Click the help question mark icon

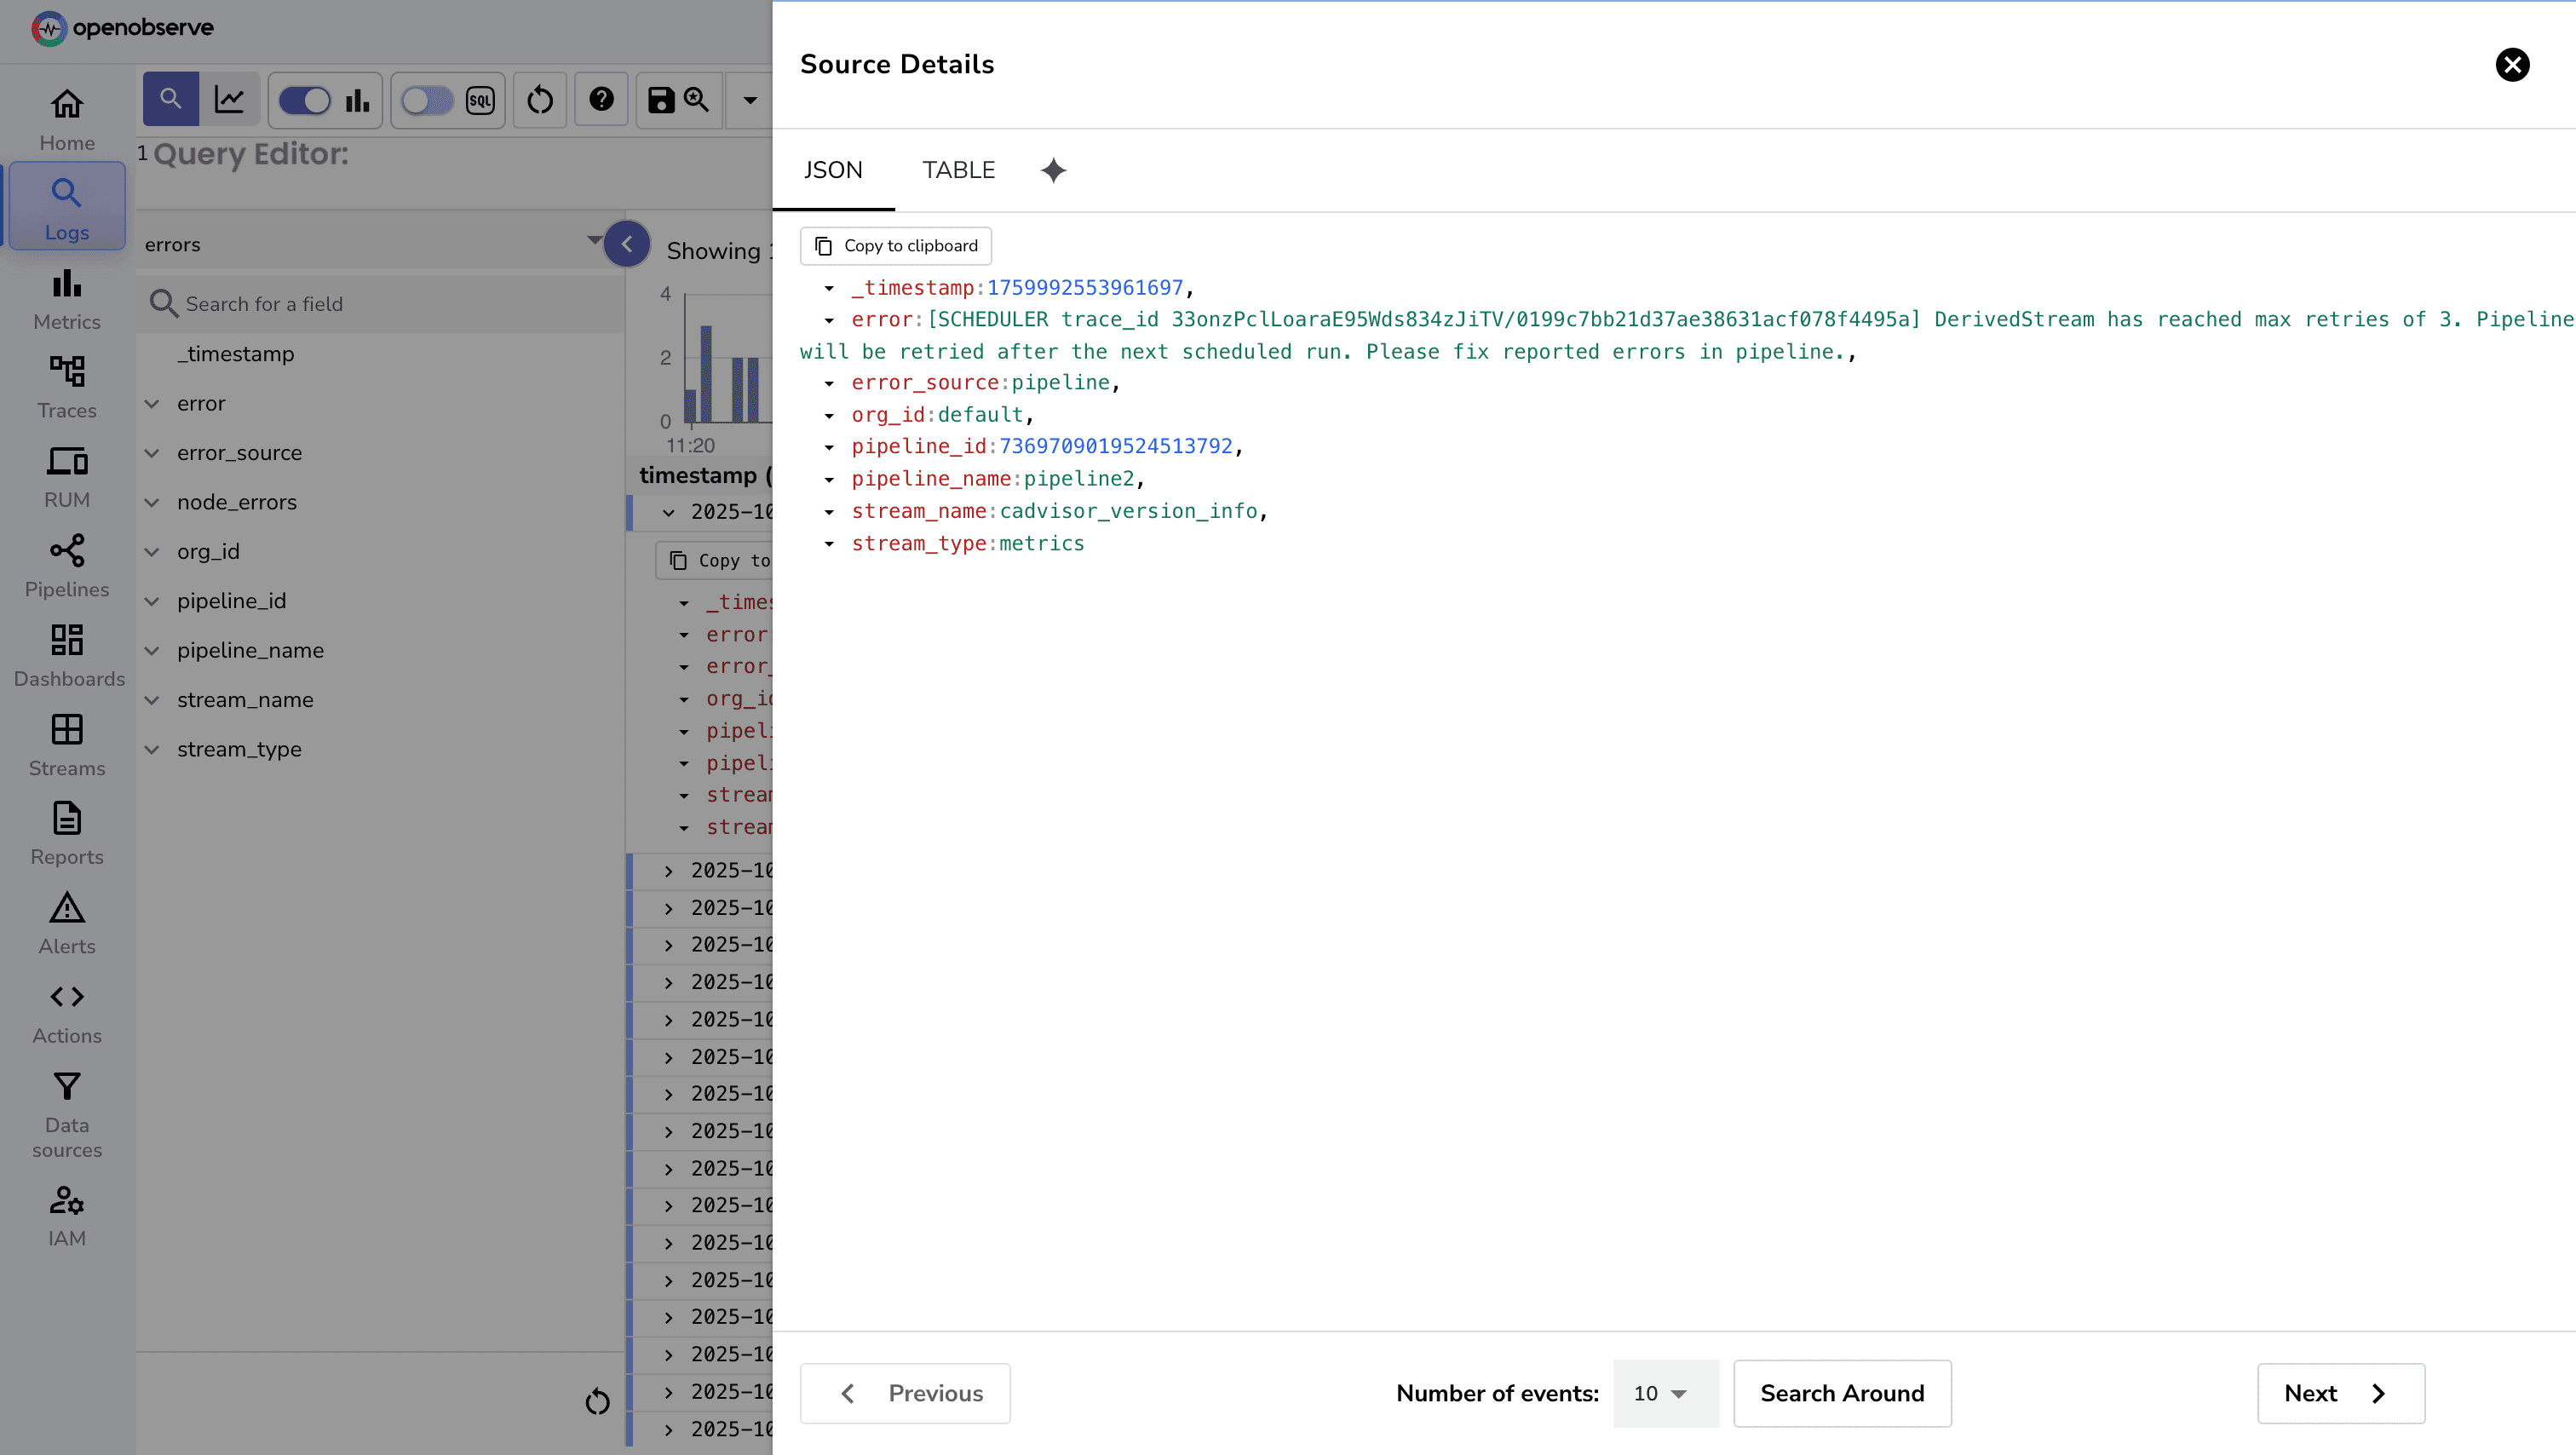coord(600,100)
